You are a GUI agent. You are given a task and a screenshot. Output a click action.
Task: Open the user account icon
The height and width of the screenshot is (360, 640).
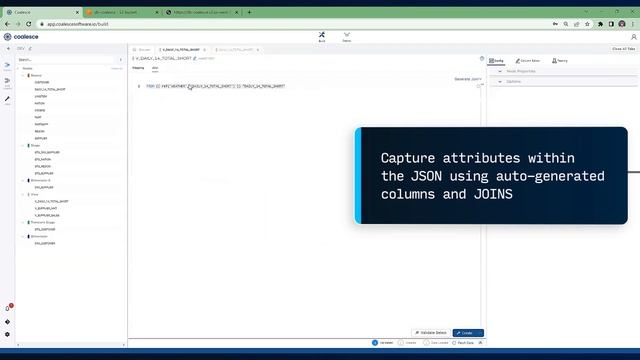[x=633, y=37]
